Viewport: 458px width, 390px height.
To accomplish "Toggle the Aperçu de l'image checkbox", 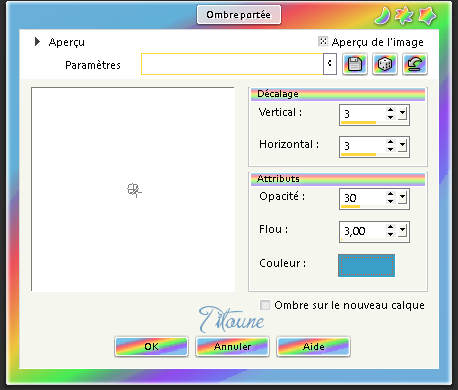I will [x=323, y=41].
